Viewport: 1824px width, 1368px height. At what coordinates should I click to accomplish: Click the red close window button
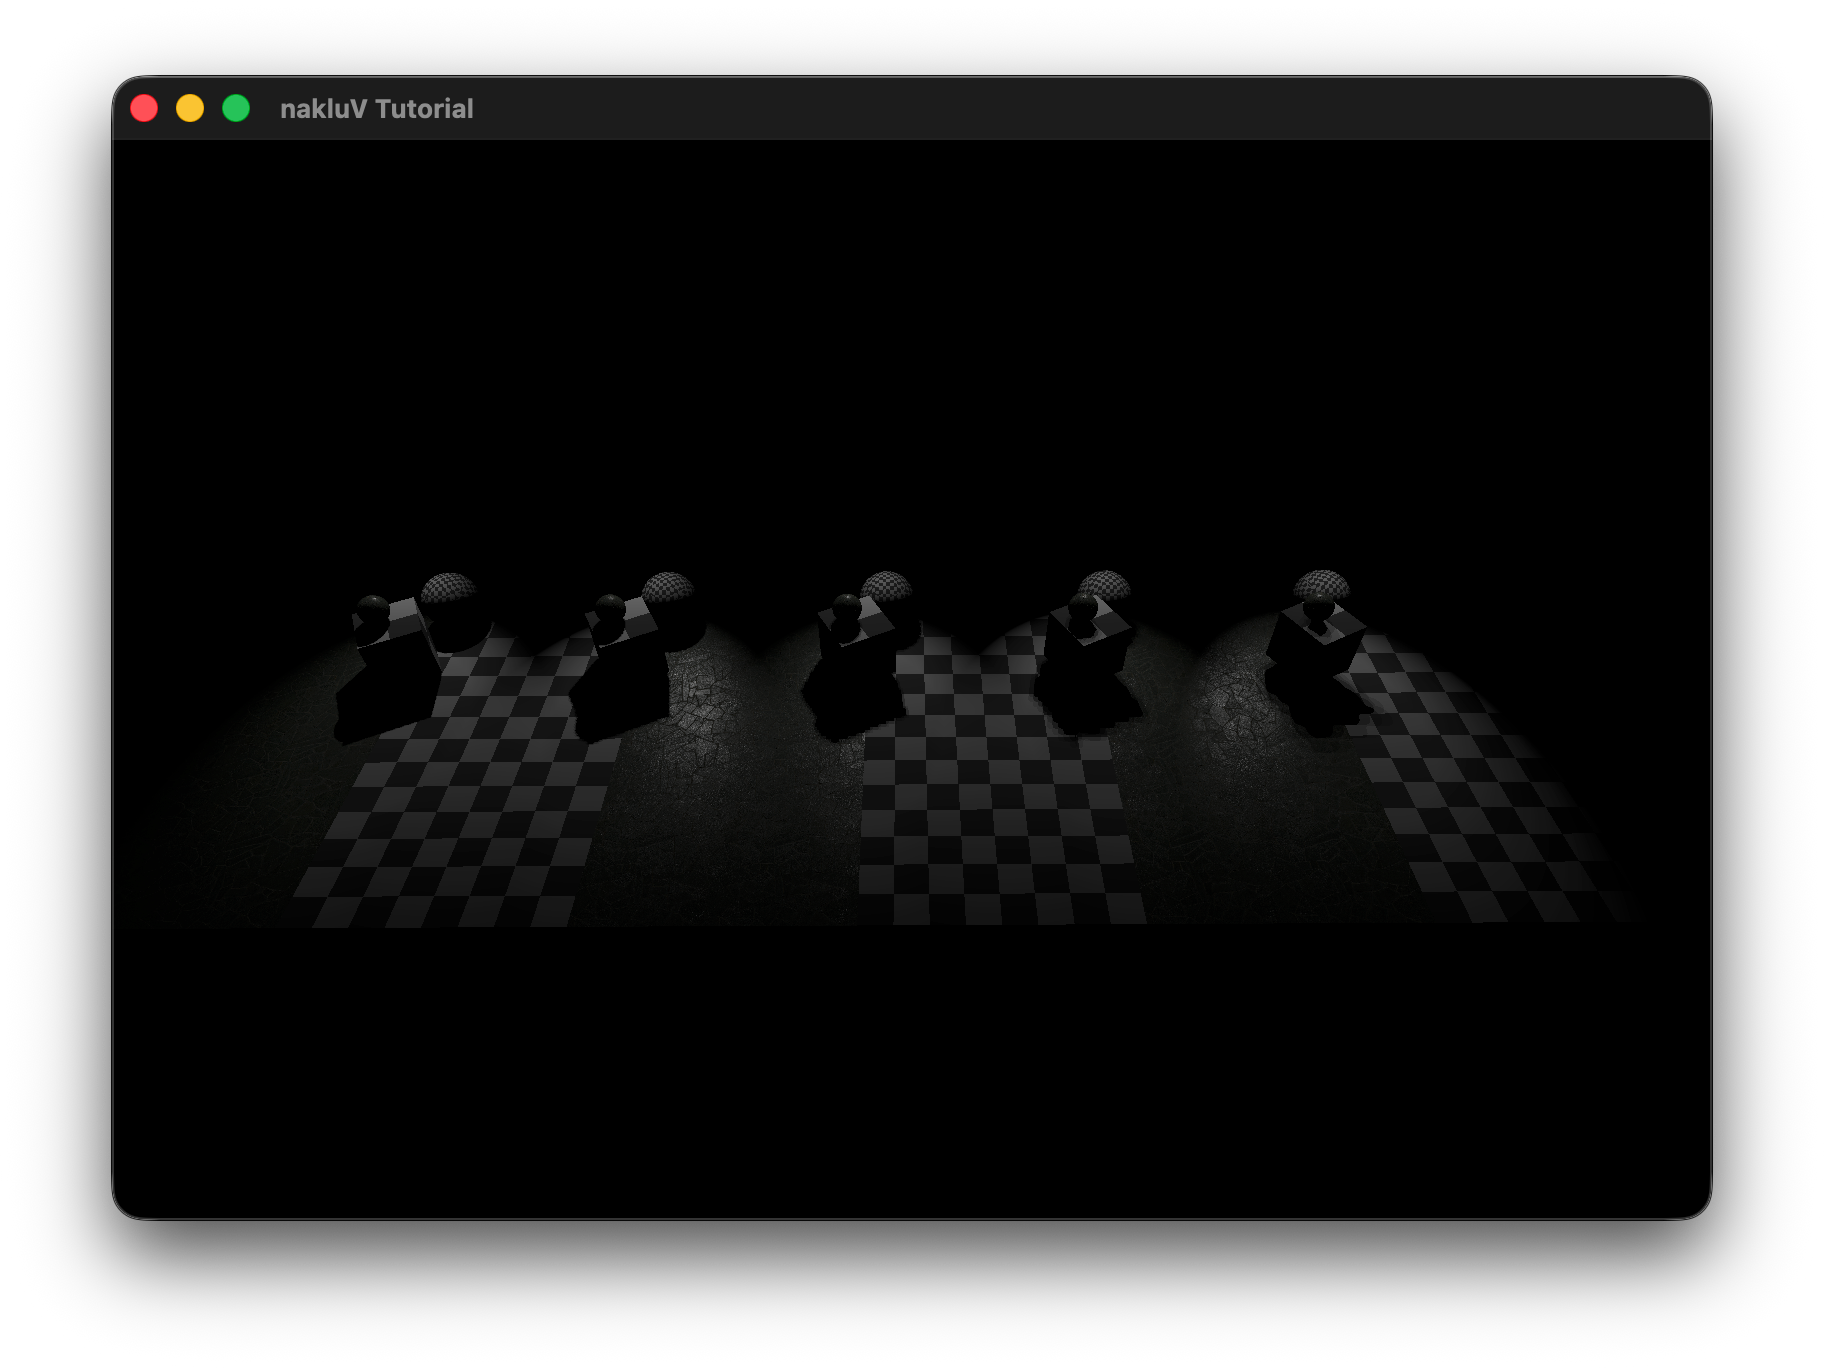coord(144,108)
